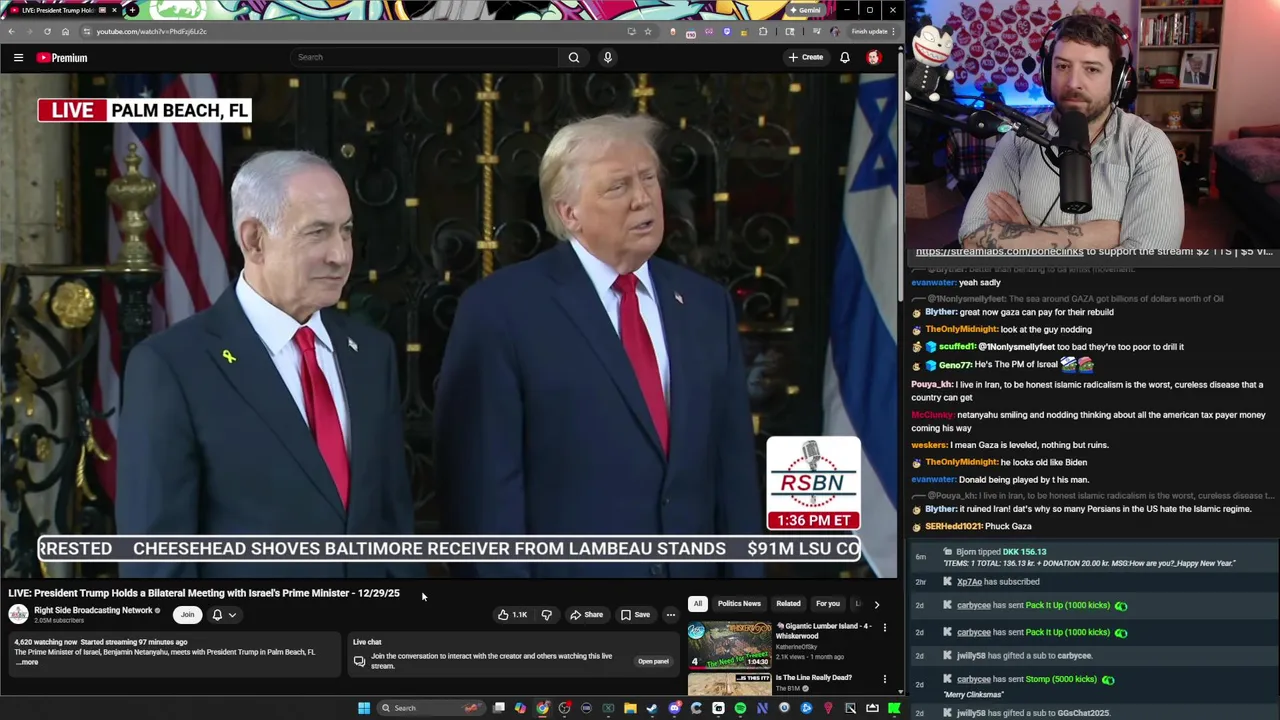The height and width of the screenshot is (720, 1280).
Task: Open Right Side Broadcasting Network channel name
Action: (x=93, y=610)
